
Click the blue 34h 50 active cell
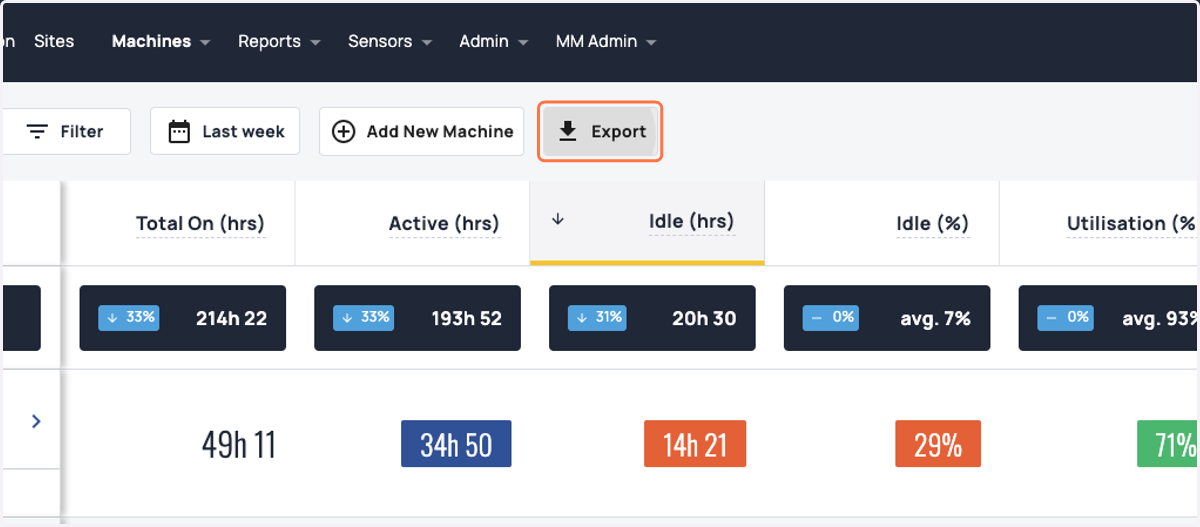(x=456, y=443)
